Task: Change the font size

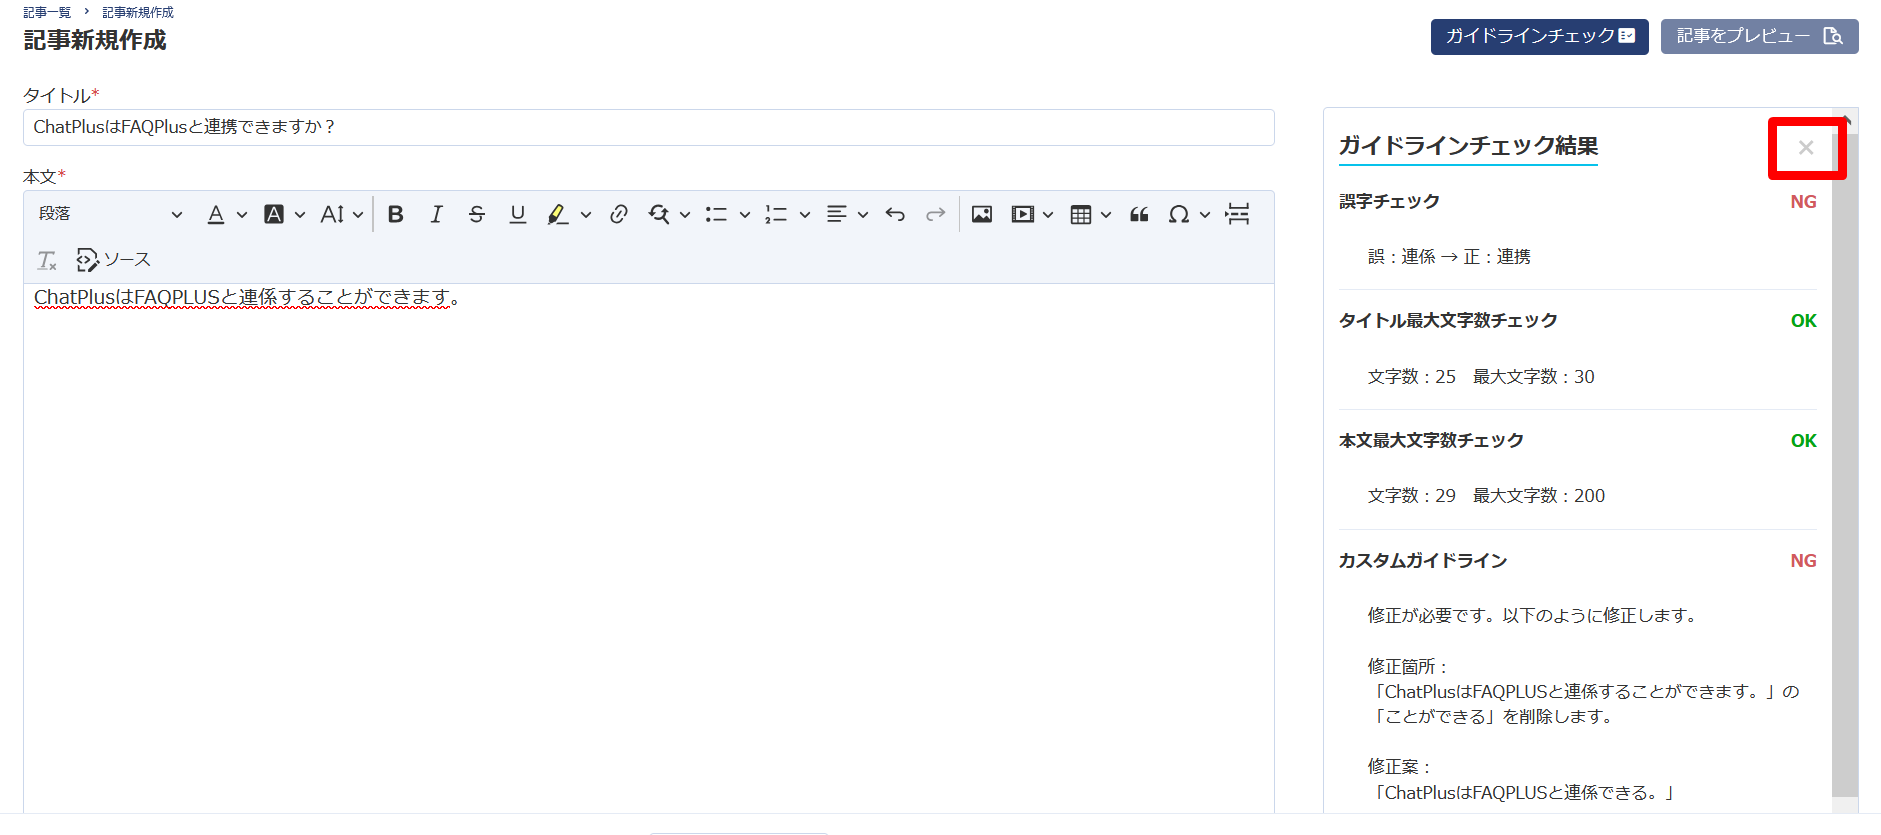Action: point(332,214)
